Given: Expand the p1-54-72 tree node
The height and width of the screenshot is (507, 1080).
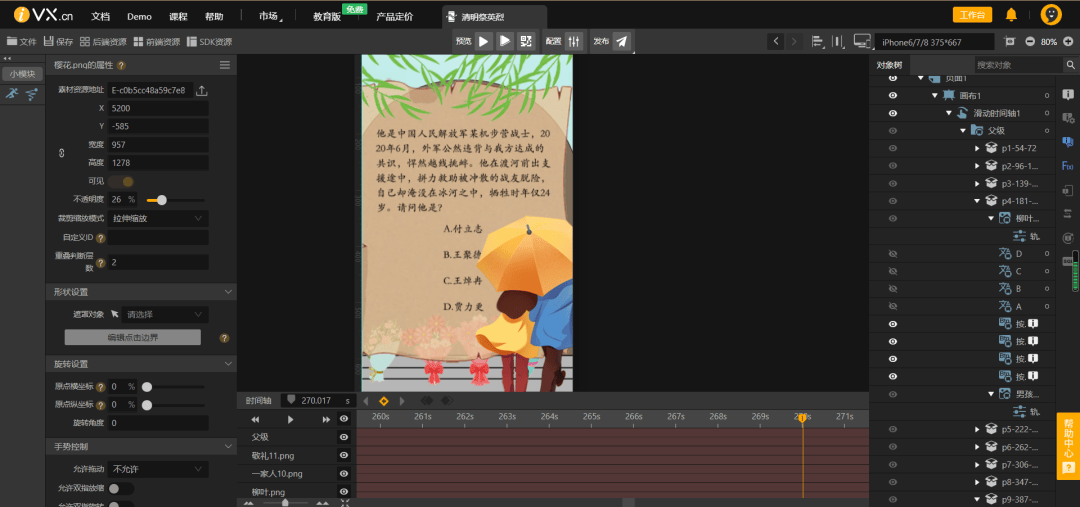Looking at the screenshot, I should pyautogui.click(x=977, y=148).
